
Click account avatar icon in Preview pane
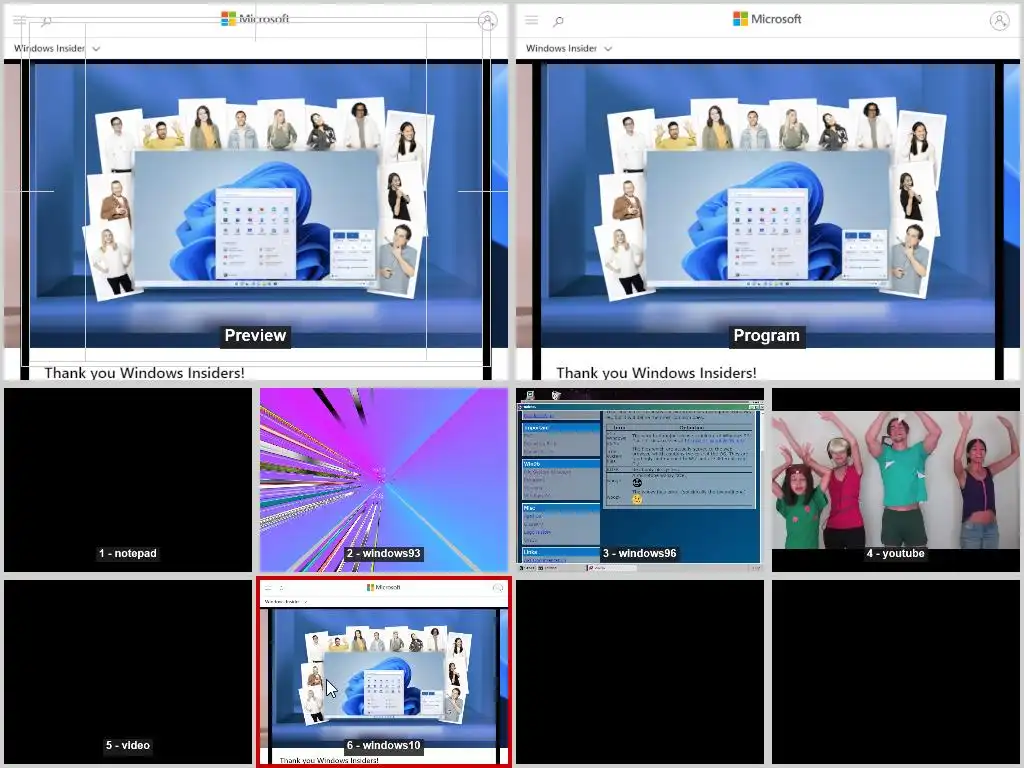click(487, 21)
